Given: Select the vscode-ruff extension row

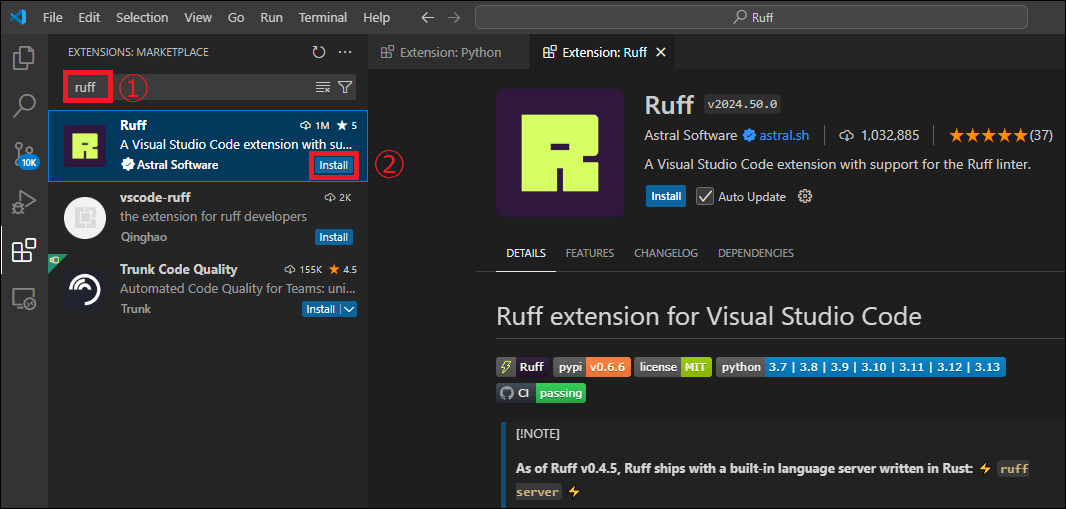Looking at the screenshot, I should pos(208,218).
